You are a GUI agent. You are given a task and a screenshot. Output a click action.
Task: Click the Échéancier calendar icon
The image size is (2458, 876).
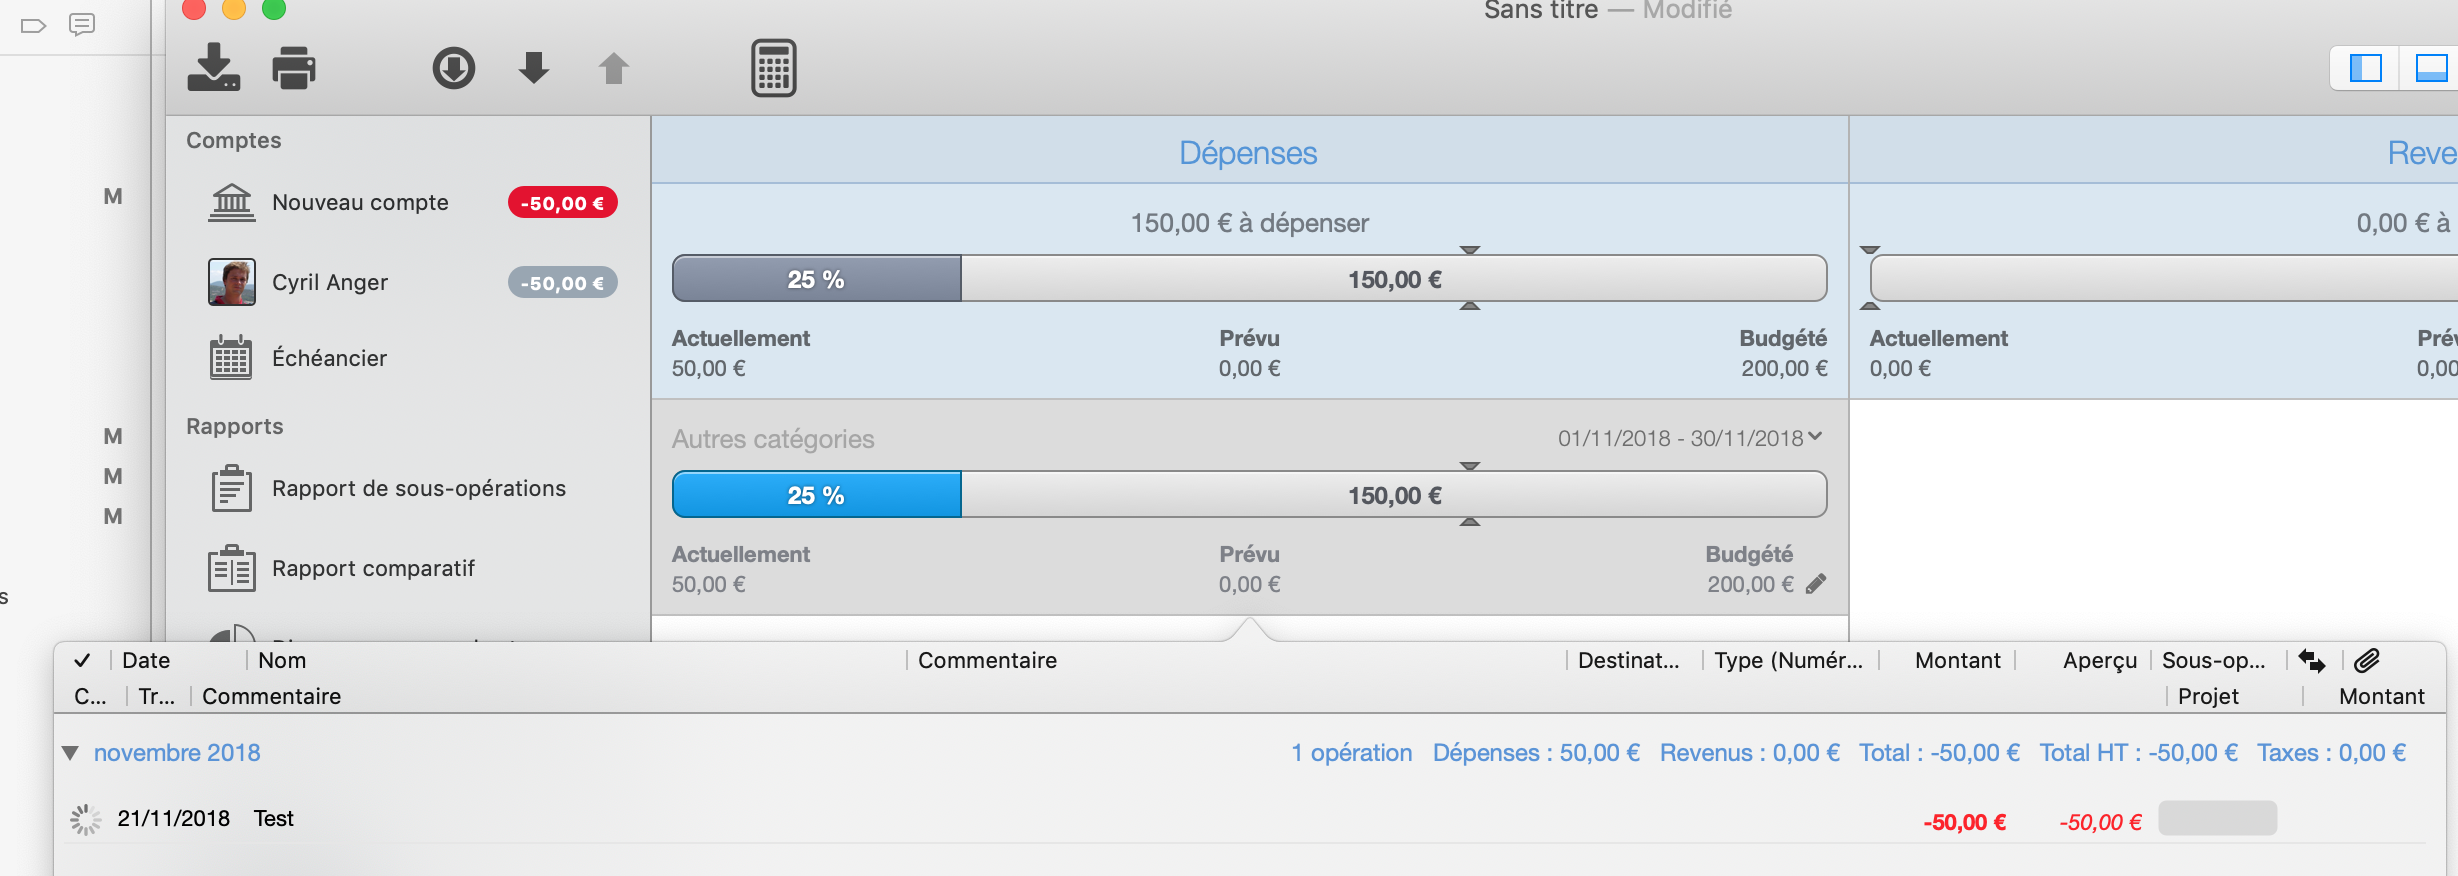point(231,357)
